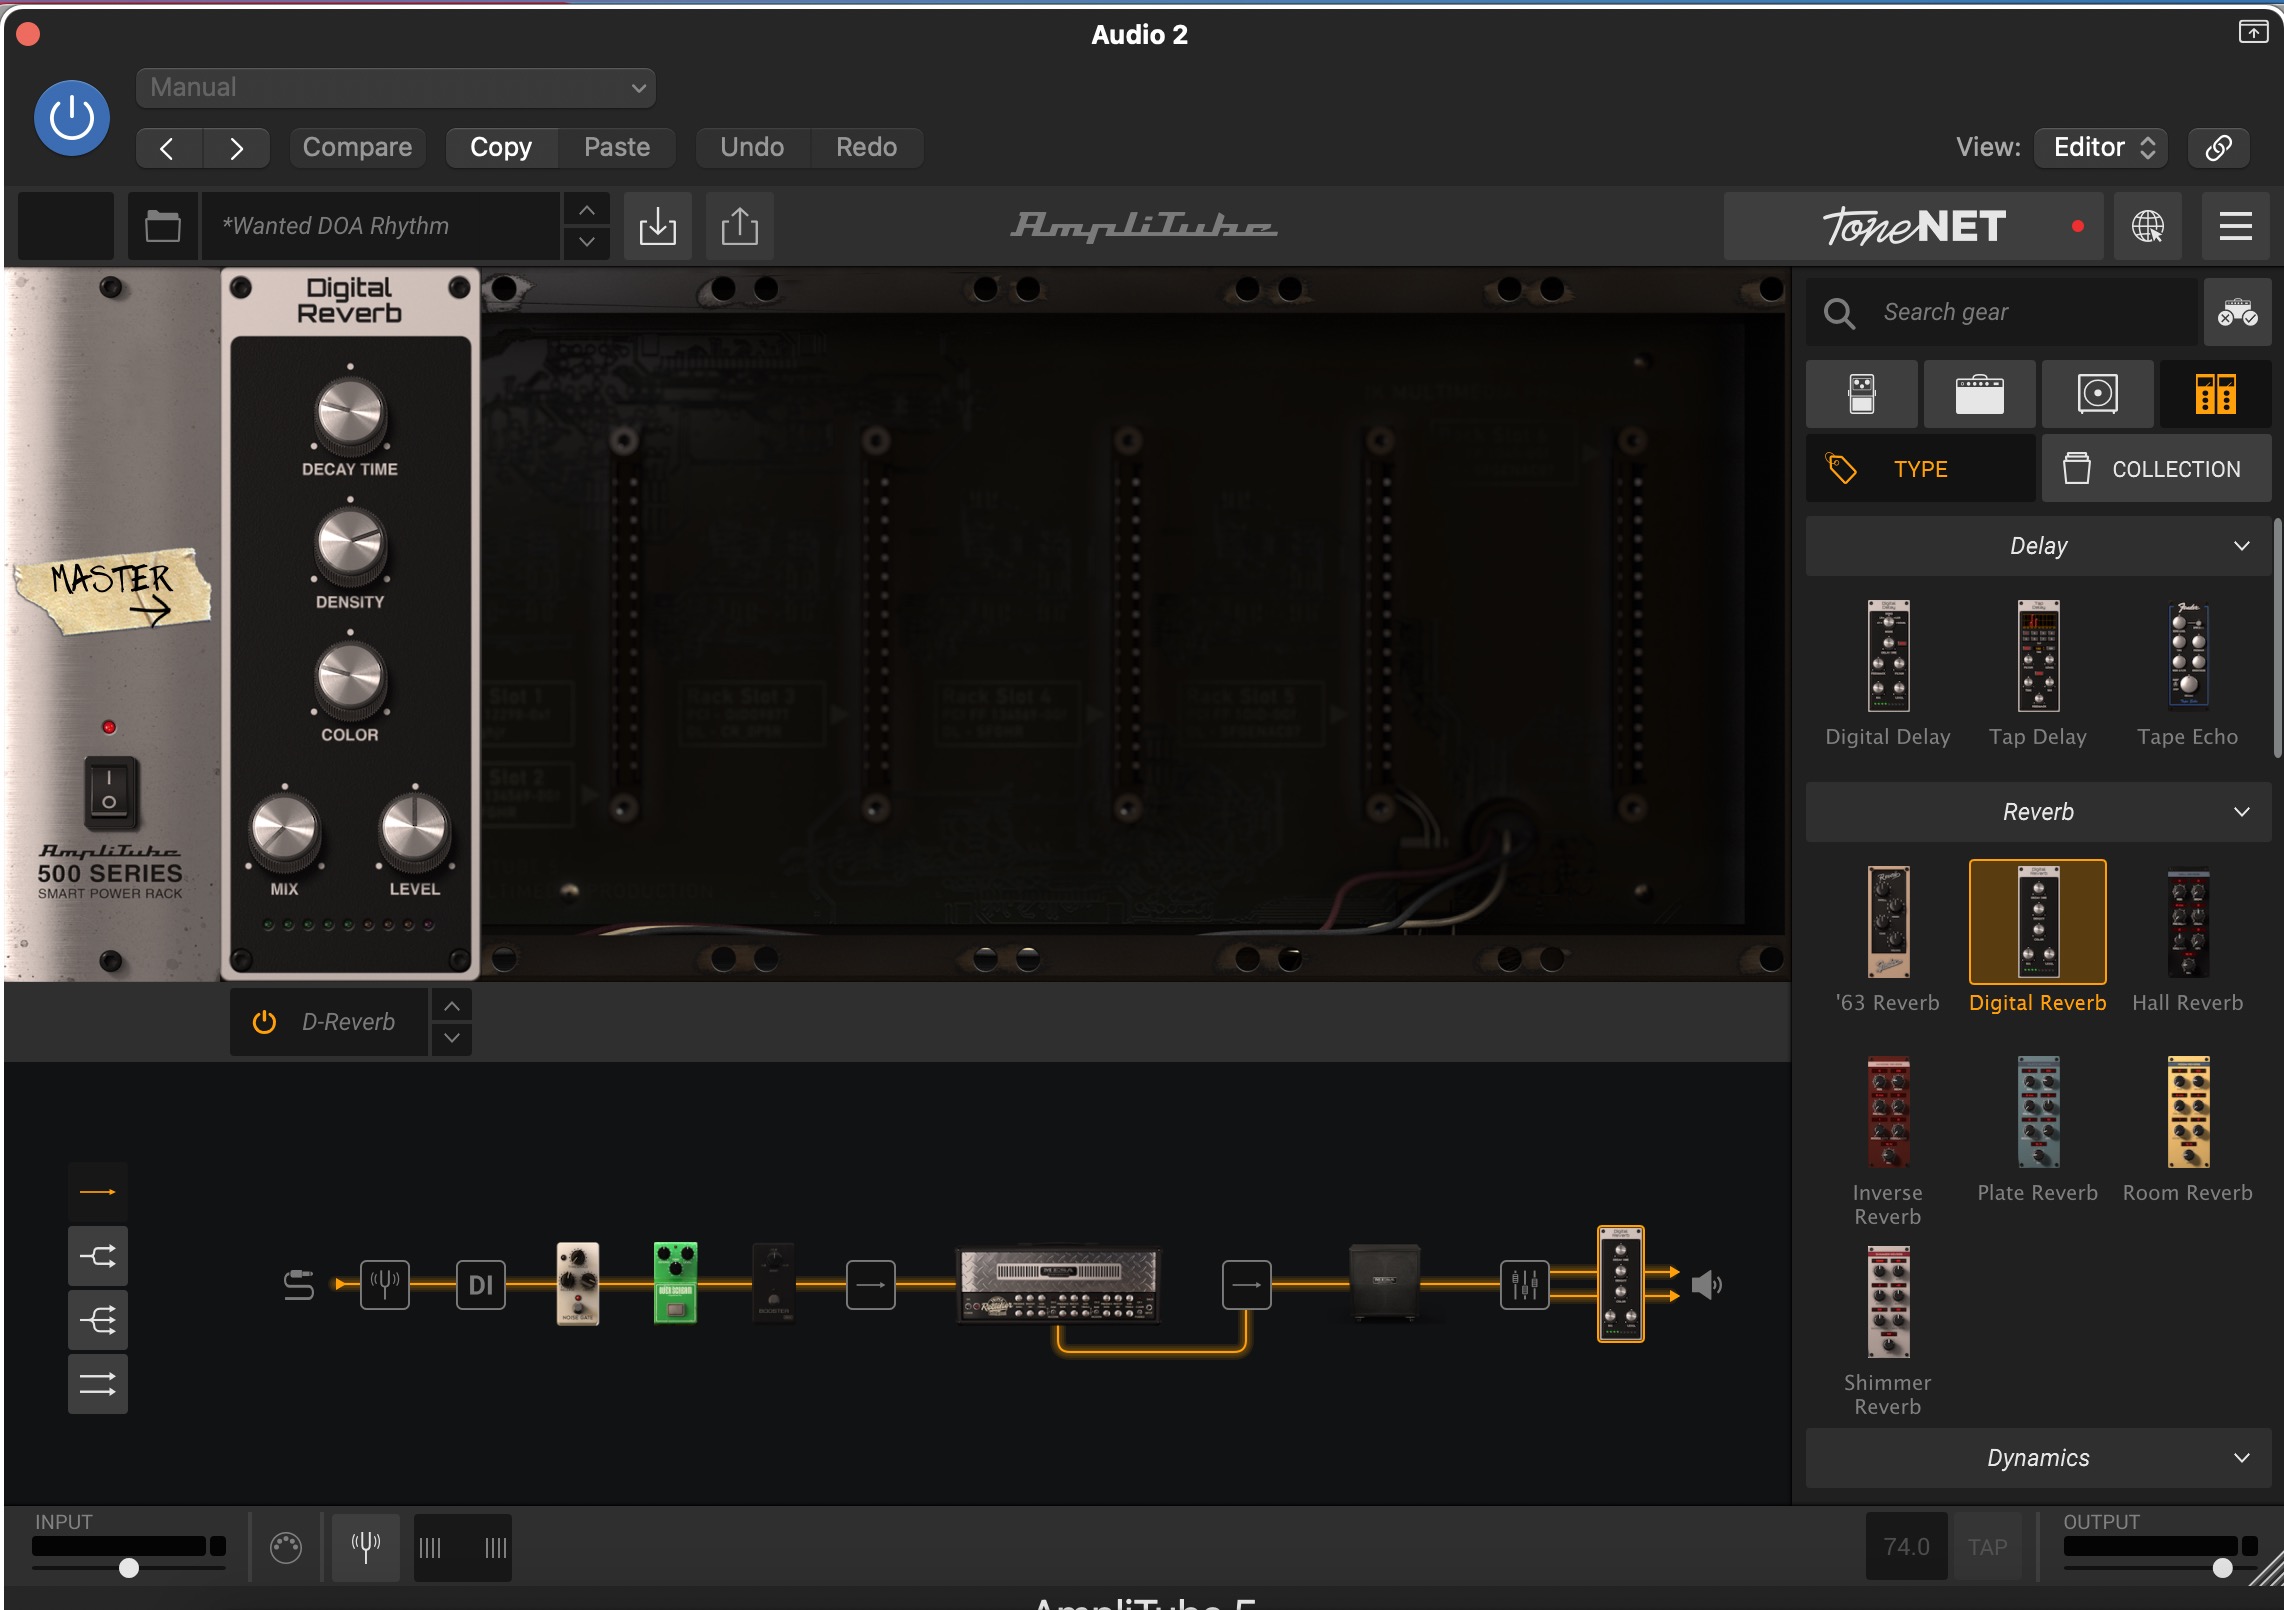Open the D-Reverb preset down arrow
2284x1610 pixels.
click(452, 1039)
